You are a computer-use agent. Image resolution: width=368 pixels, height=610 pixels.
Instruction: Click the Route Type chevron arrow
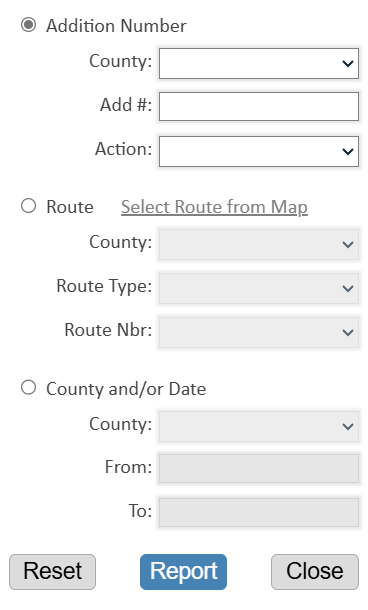pos(347,288)
